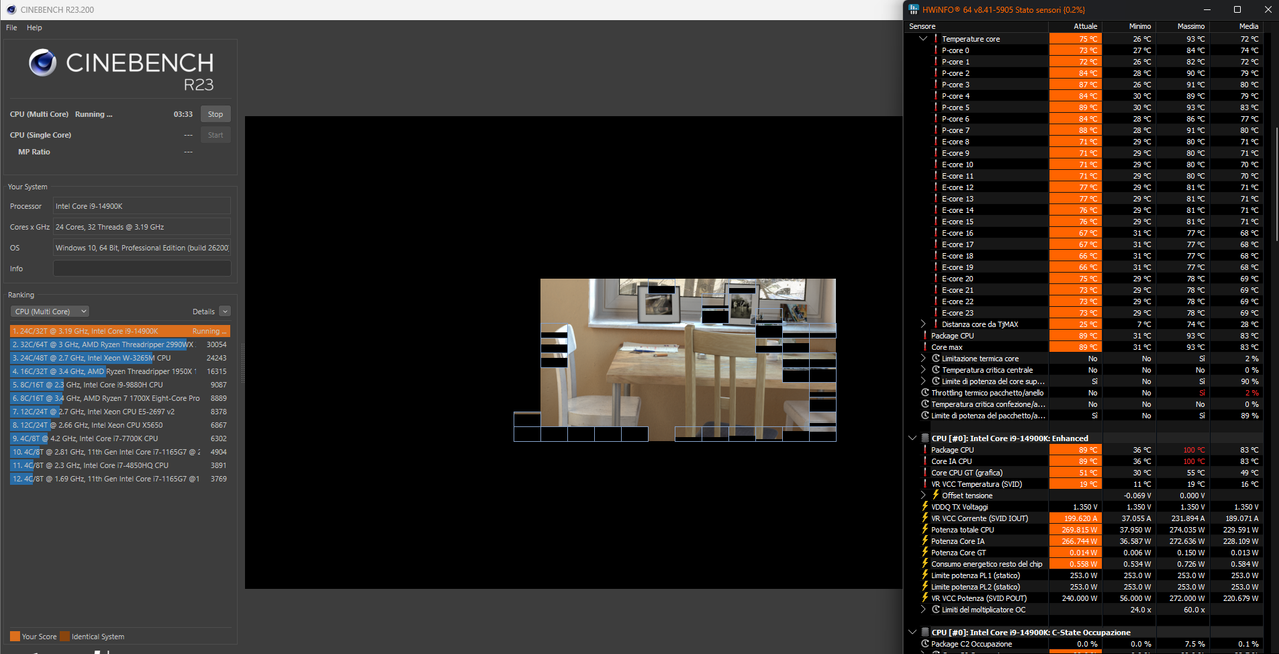Open the CPU (Multi Core) ranking dropdown
Image resolution: width=1279 pixels, height=654 pixels.
(49, 312)
